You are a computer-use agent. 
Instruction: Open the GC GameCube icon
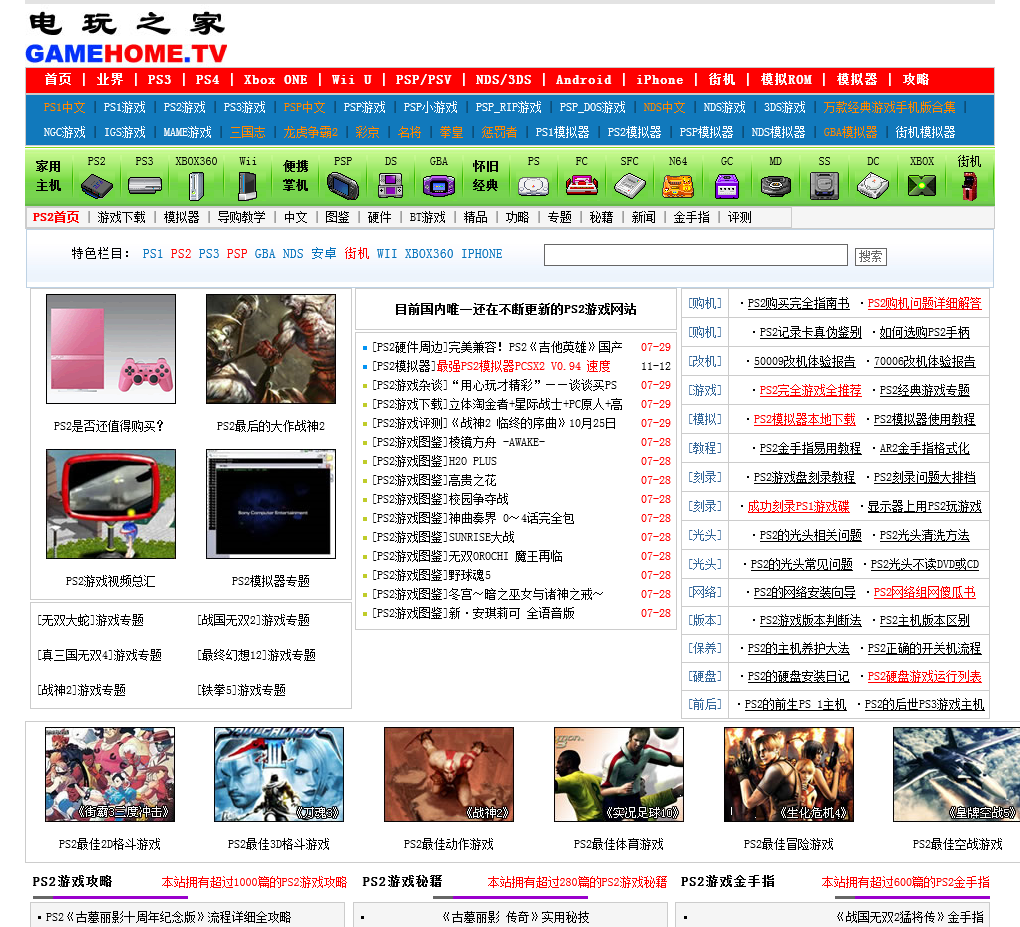click(x=727, y=186)
